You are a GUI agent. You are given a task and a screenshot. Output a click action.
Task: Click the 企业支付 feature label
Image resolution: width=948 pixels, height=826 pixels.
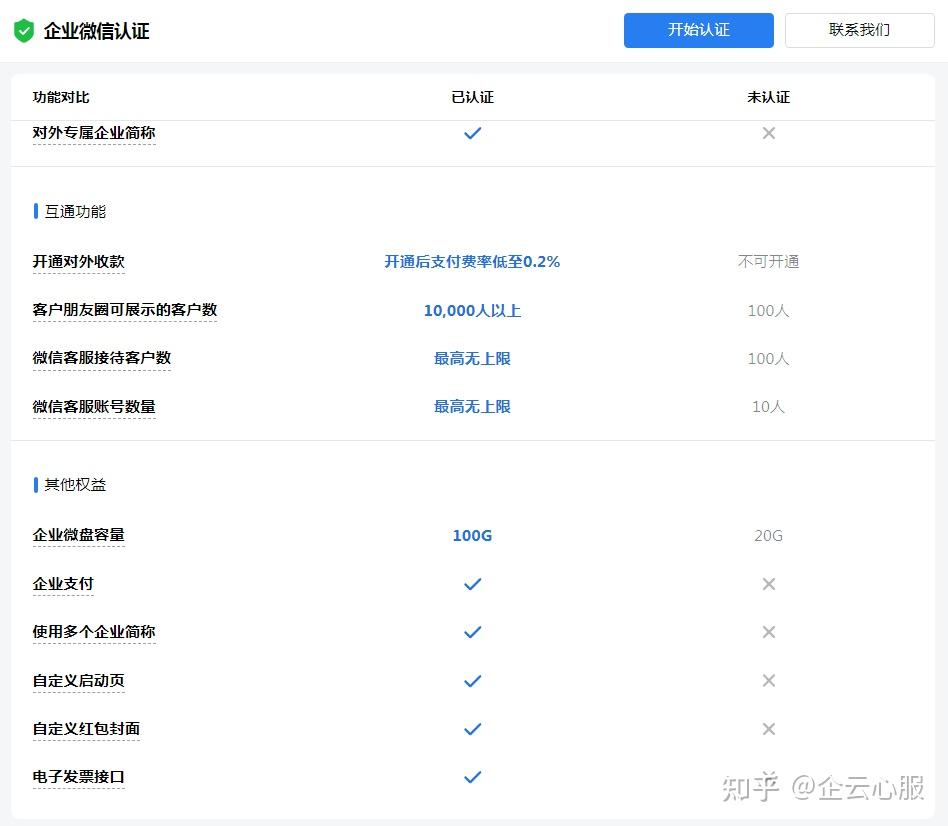[x=63, y=584]
